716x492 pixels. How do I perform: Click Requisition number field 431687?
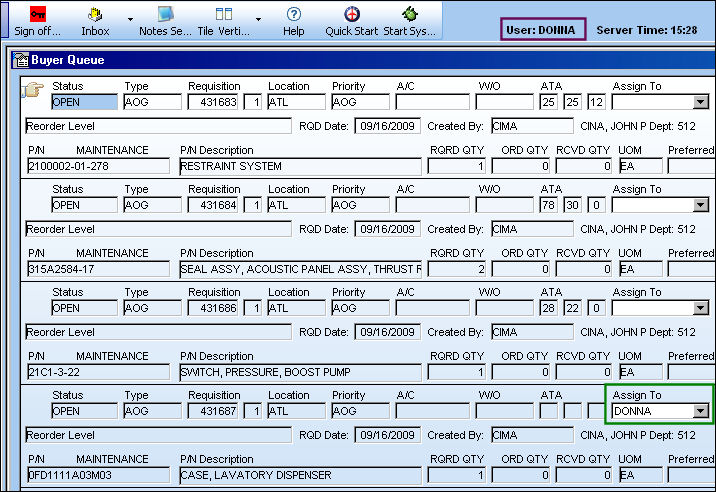tap(213, 411)
